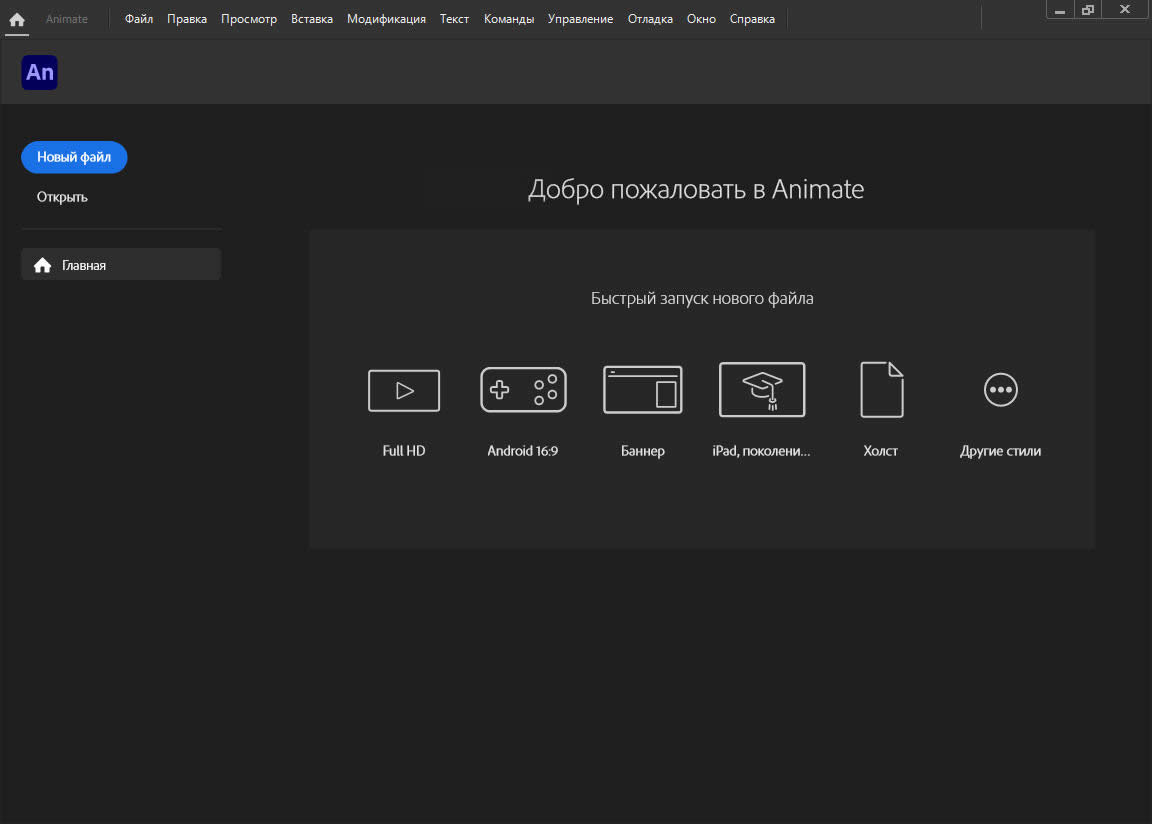Open the Текст menu
Image resolution: width=1152 pixels, height=824 pixels.
click(454, 19)
